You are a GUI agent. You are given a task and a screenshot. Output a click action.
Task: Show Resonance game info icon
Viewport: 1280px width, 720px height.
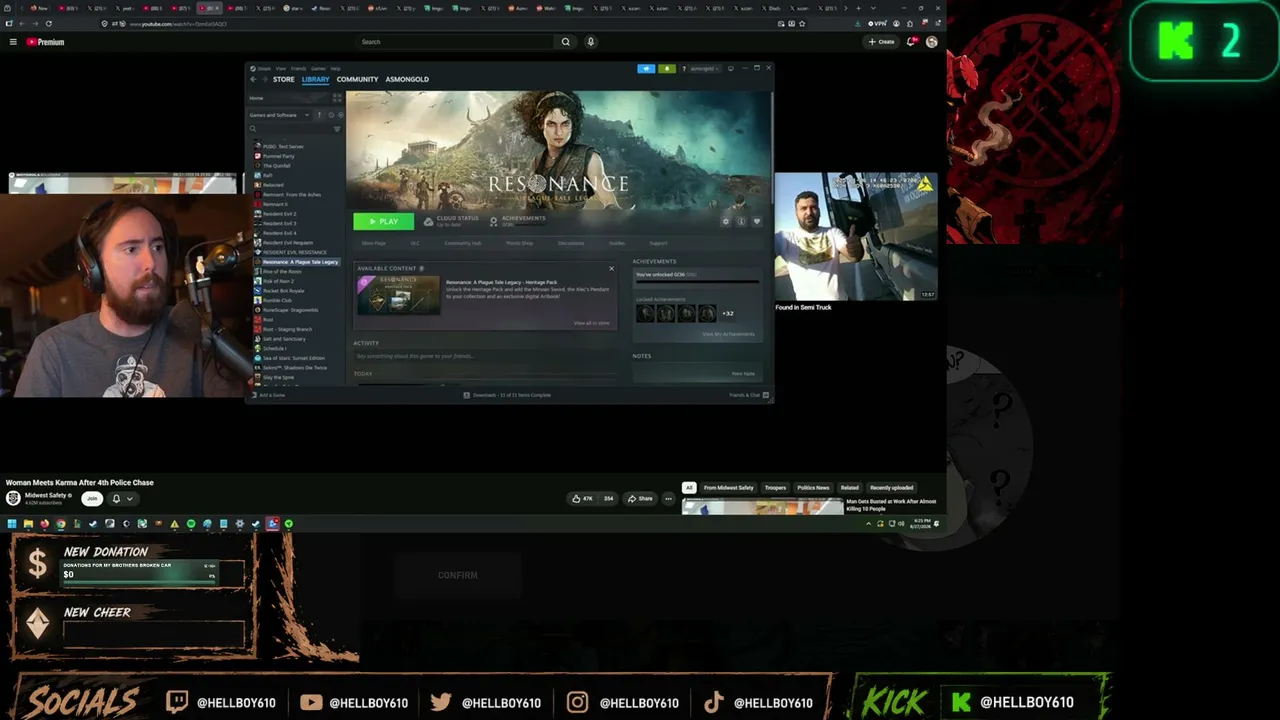pyautogui.click(x=741, y=221)
